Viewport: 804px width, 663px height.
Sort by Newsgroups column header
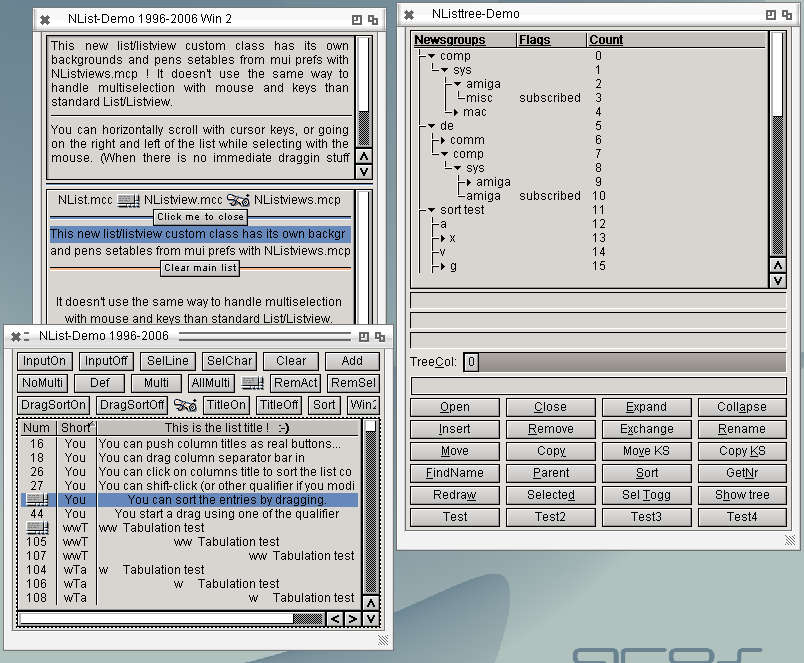[450, 40]
